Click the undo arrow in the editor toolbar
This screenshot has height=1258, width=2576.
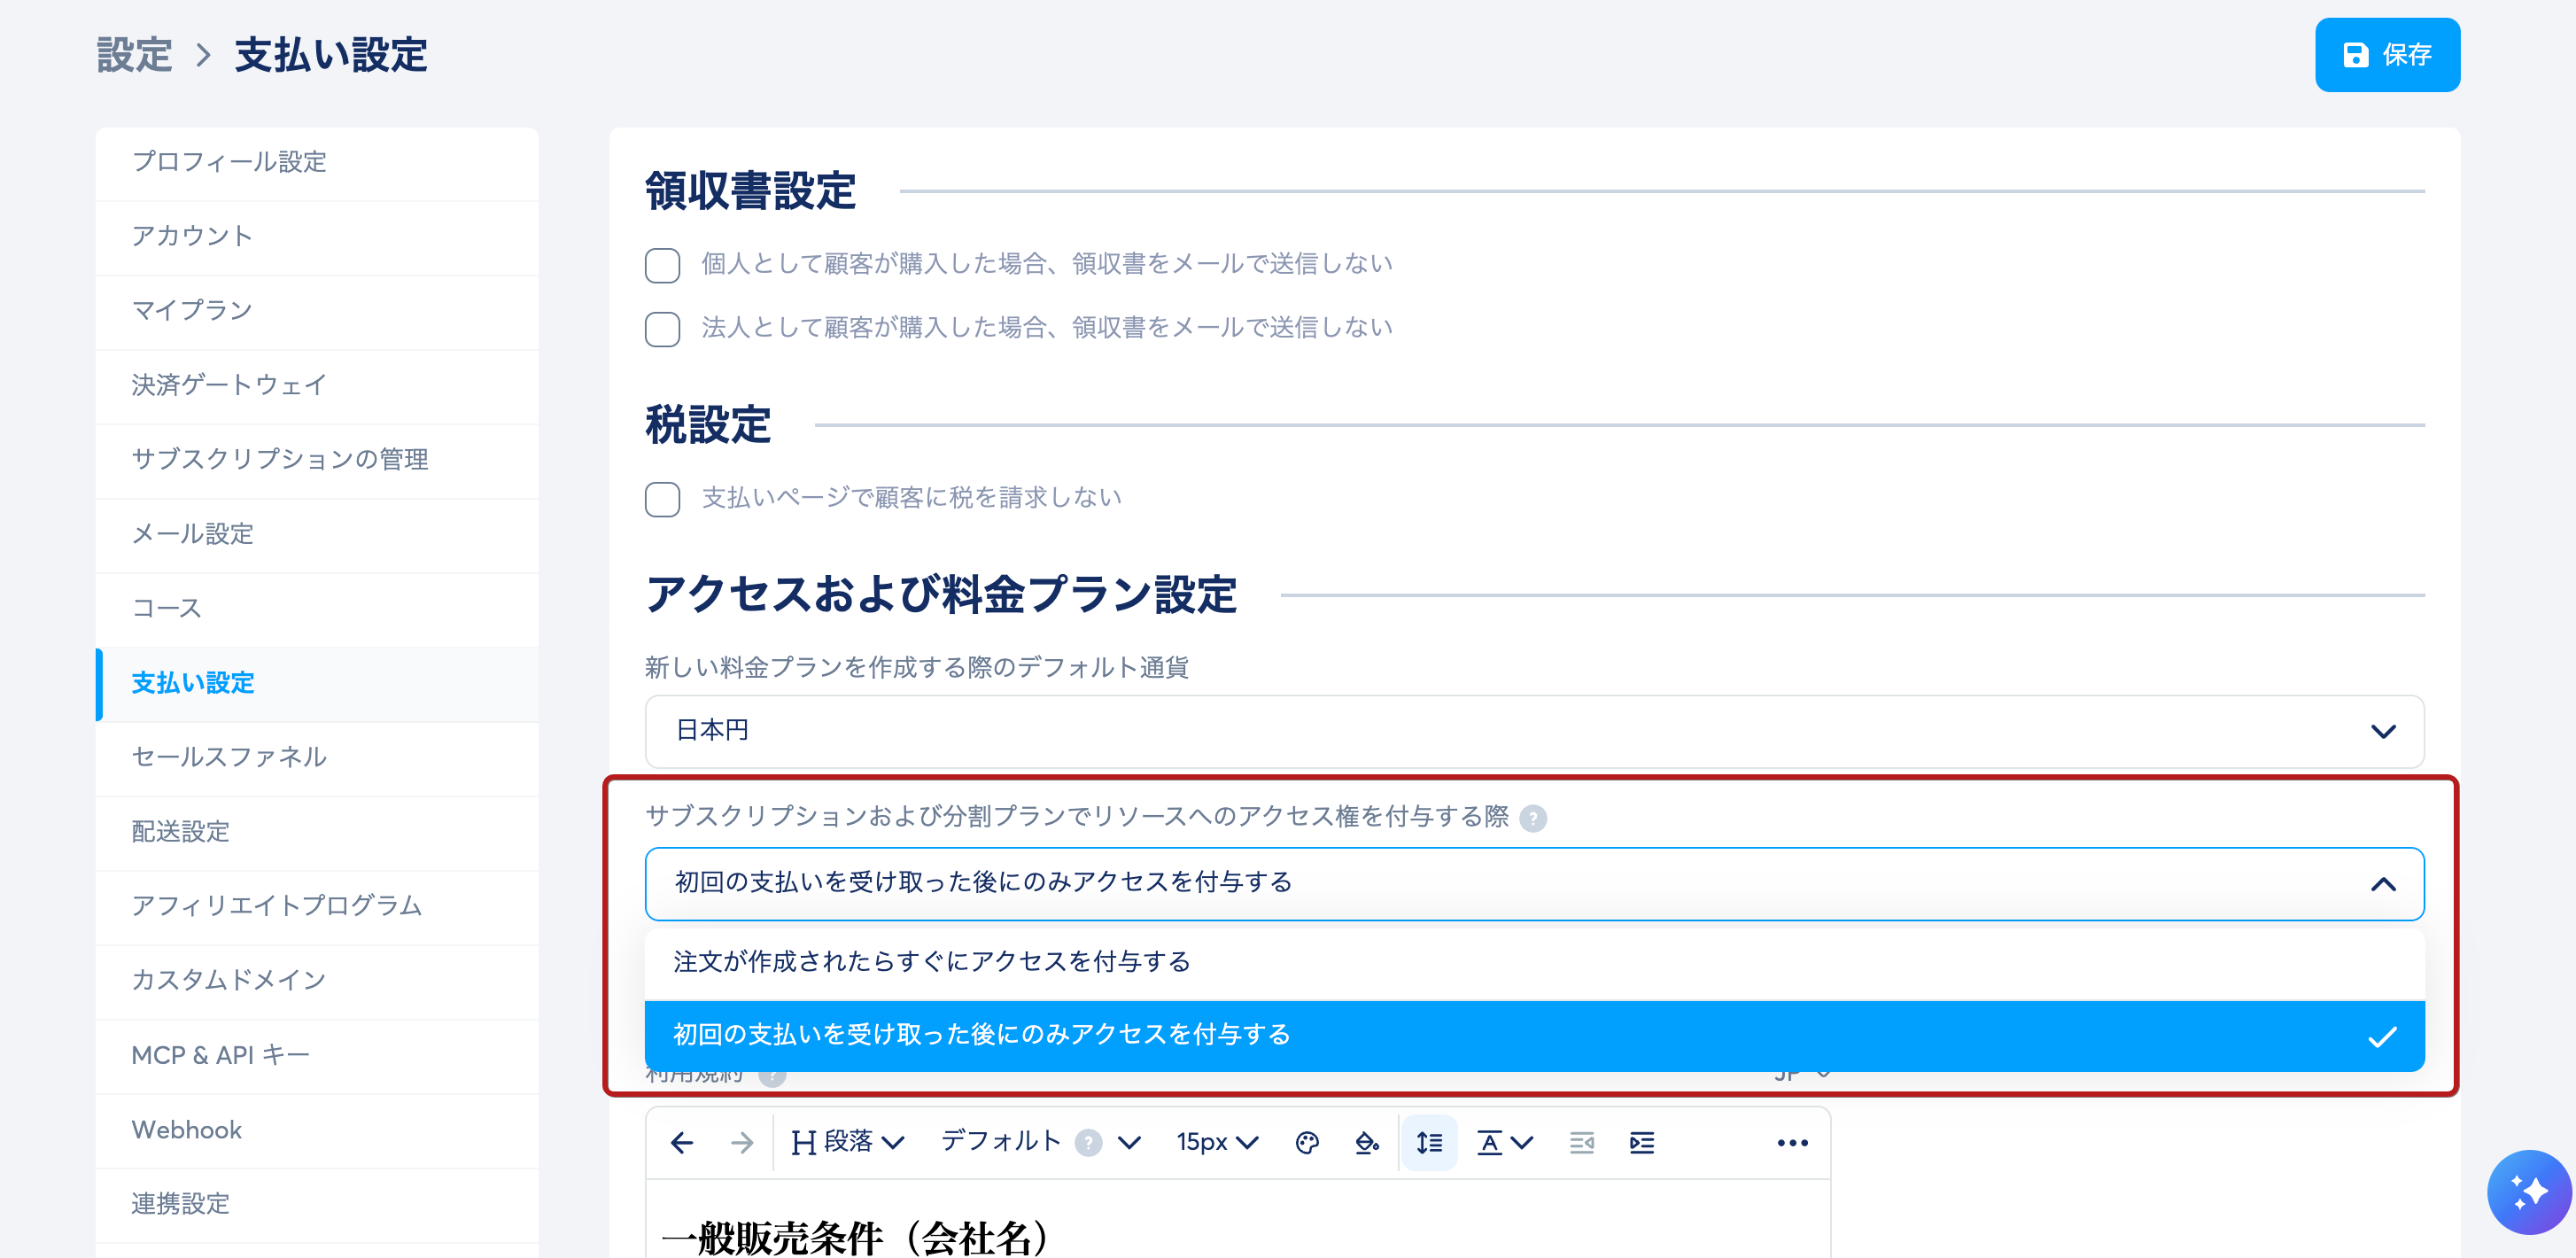(682, 1142)
